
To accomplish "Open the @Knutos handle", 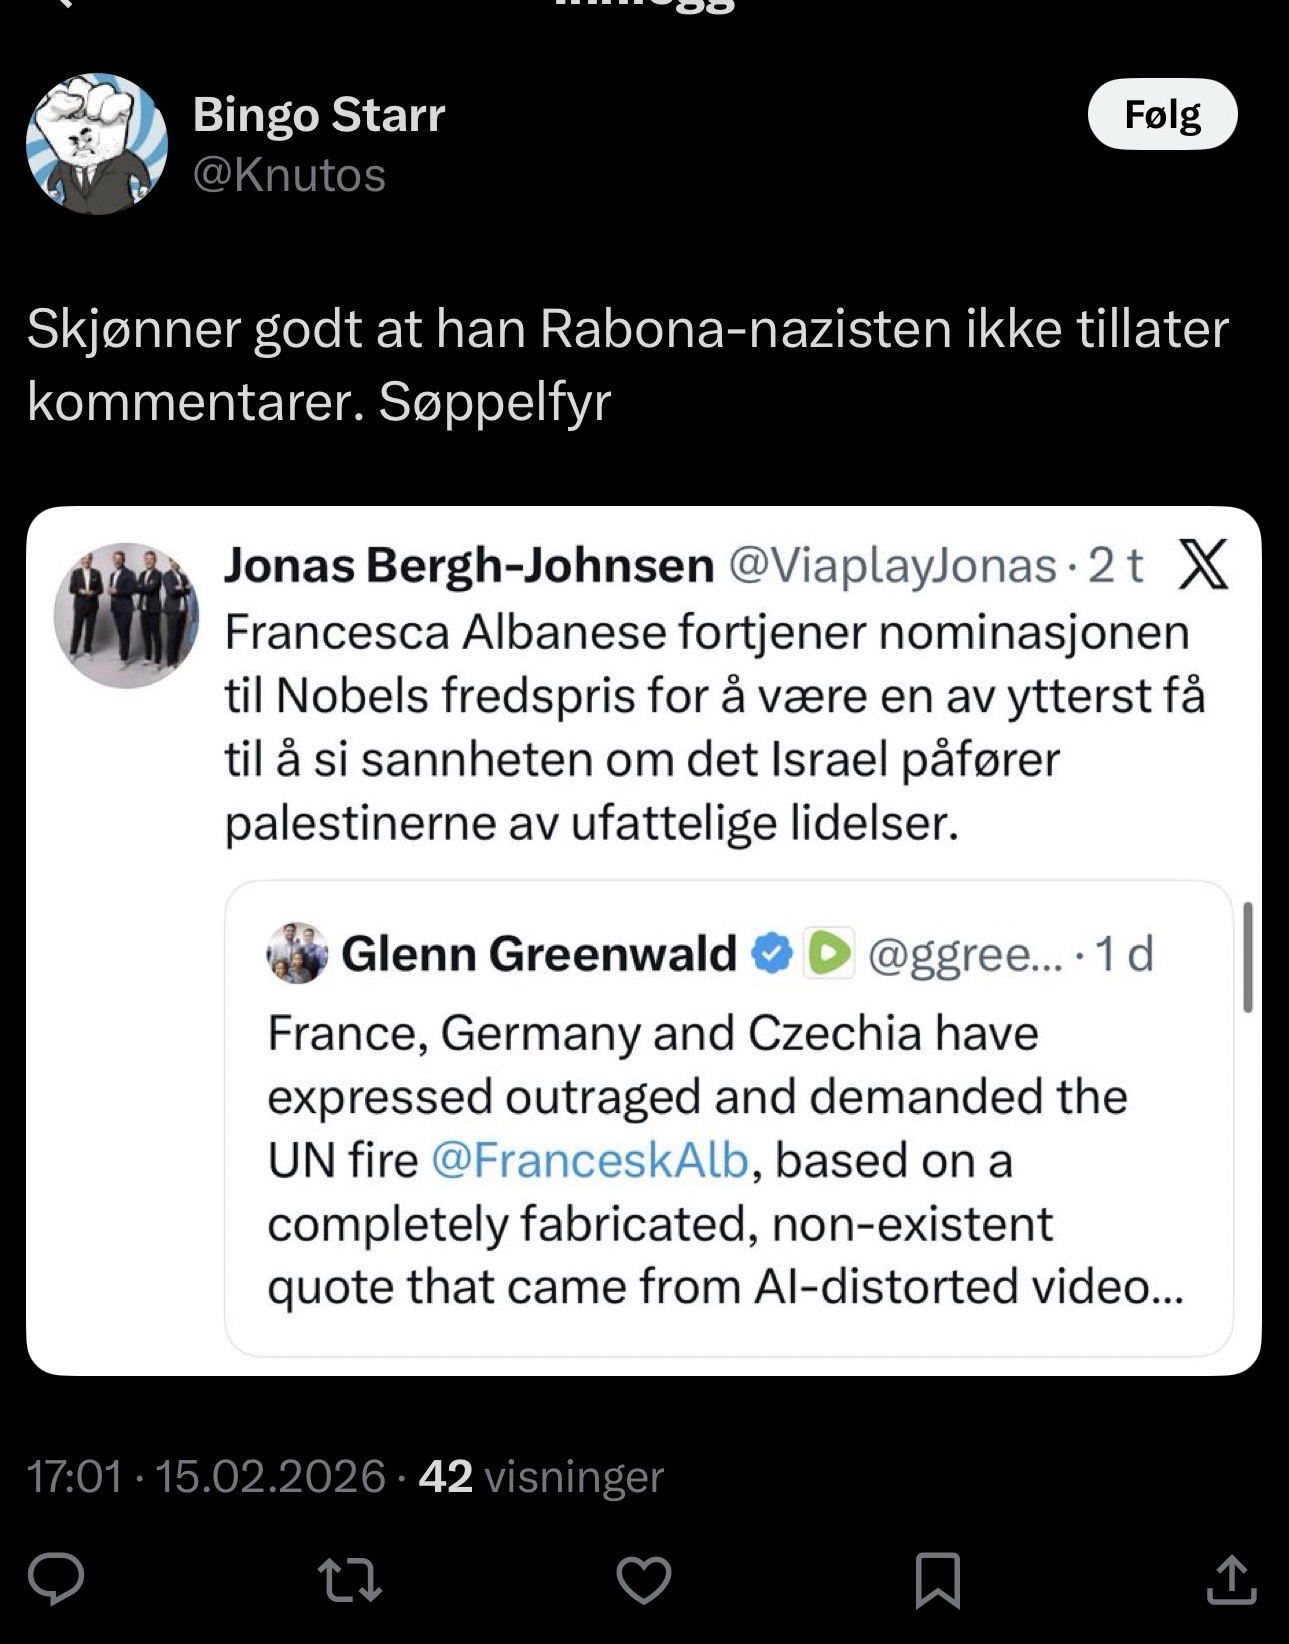I will [x=289, y=175].
